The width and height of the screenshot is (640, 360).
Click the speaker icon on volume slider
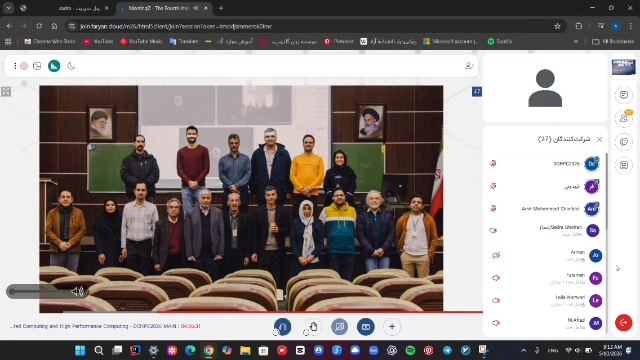point(77,291)
